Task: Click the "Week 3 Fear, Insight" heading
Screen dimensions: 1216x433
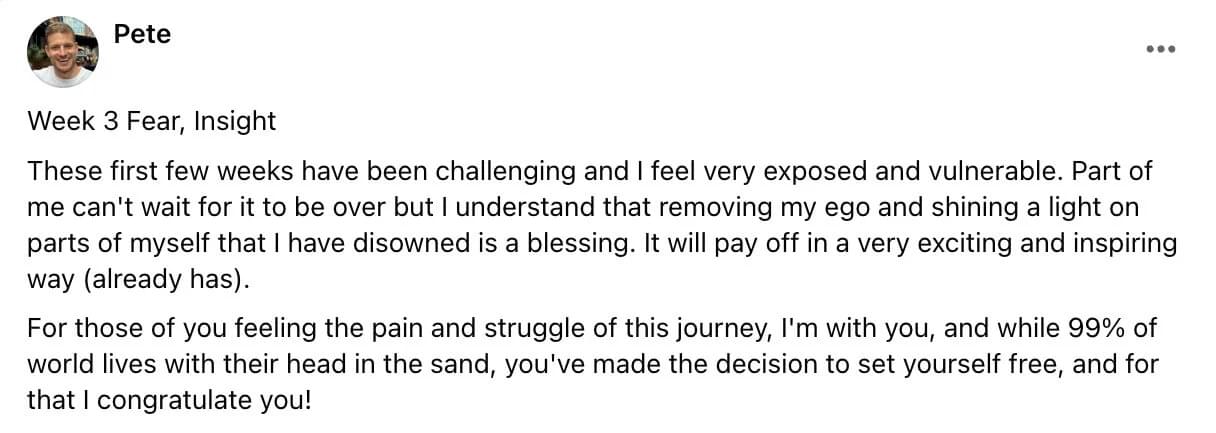Action: pyautogui.click(x=151, y=122)
